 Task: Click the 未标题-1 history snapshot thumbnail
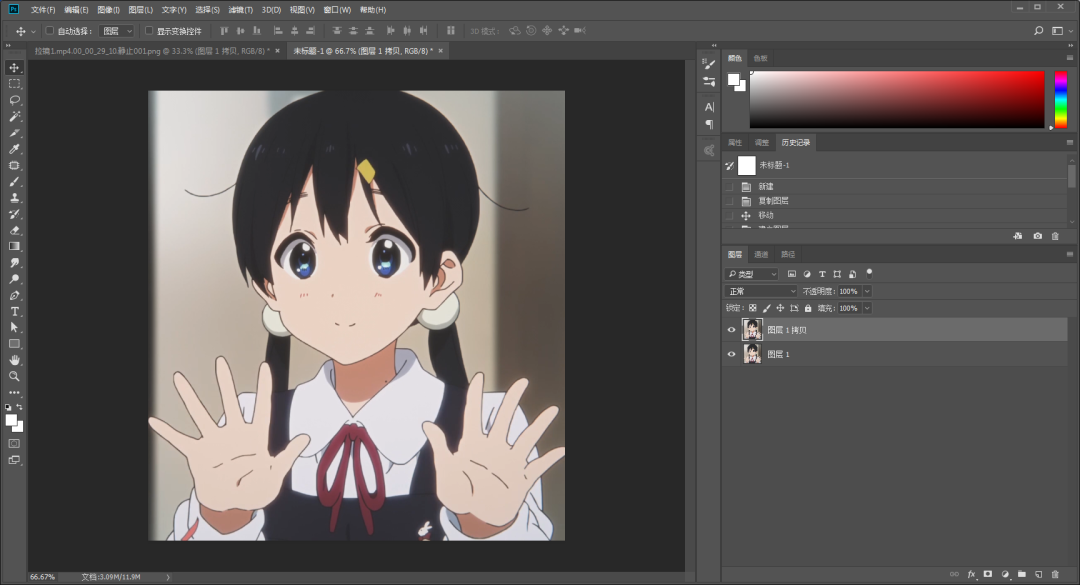747,165
